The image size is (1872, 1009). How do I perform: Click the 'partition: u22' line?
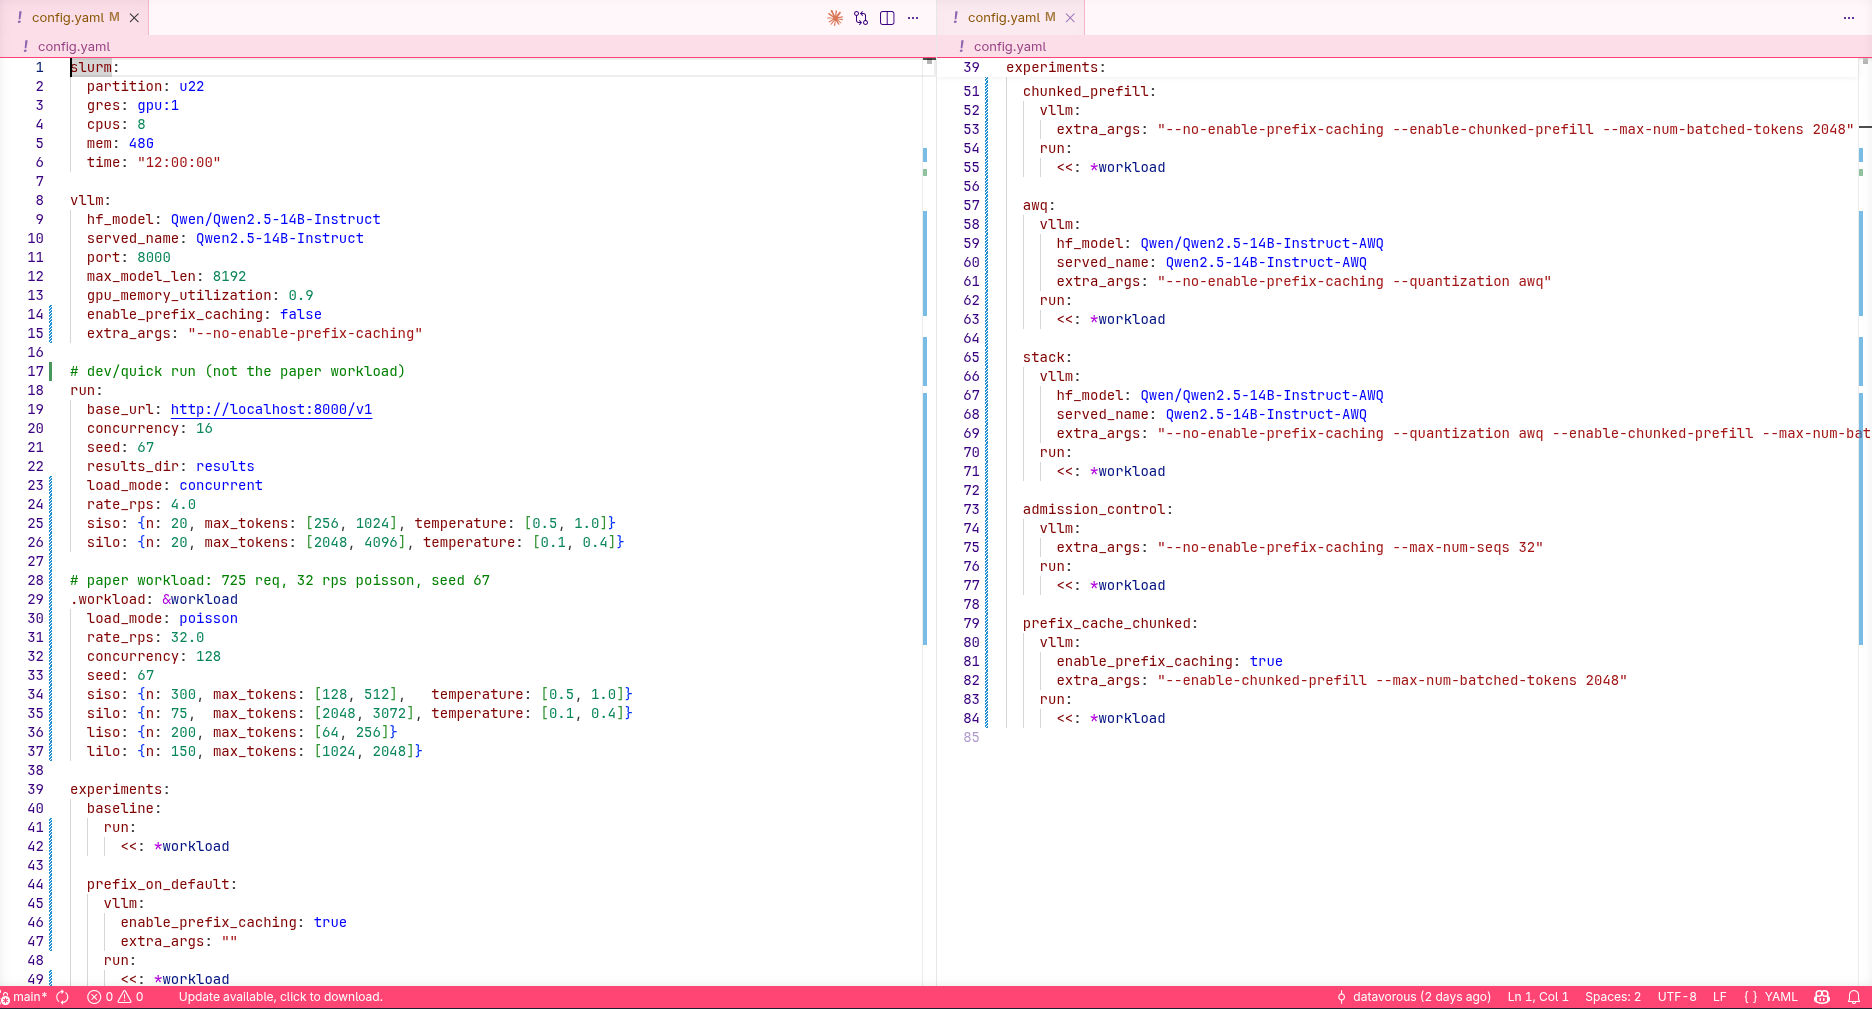click(145, 86)
